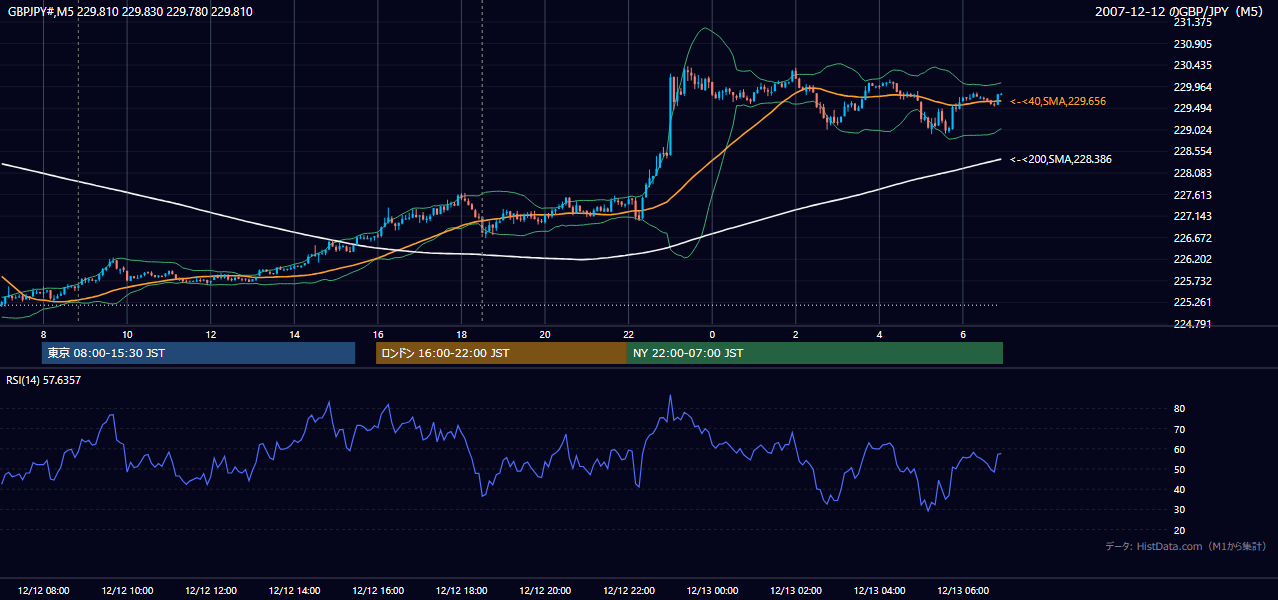Click hour label 0 under price chart
This screenshot has height=600, width=1278.
[x=712, y=334]
